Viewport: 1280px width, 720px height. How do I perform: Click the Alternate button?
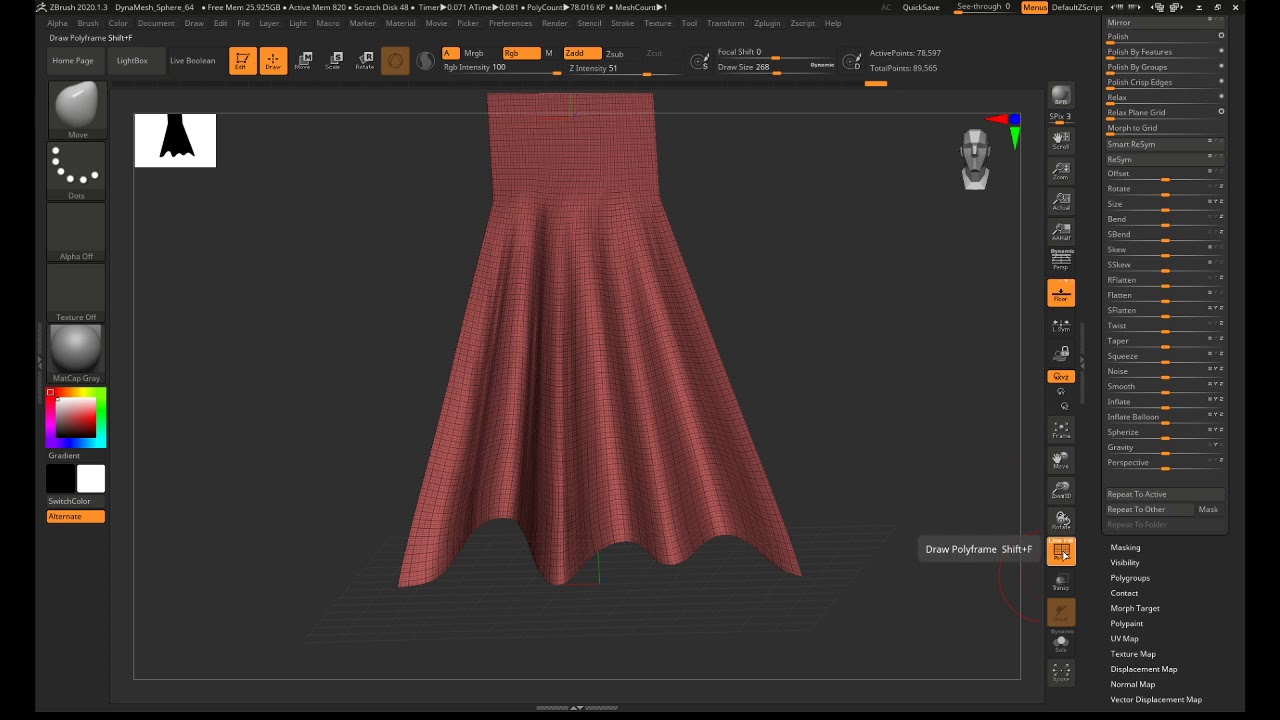(x=76, y=516)
